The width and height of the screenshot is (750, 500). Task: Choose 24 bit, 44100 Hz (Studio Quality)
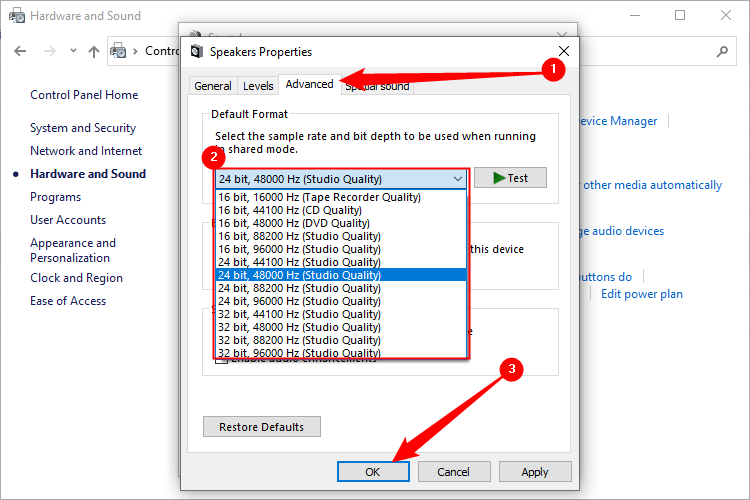(x=341, y=262)
